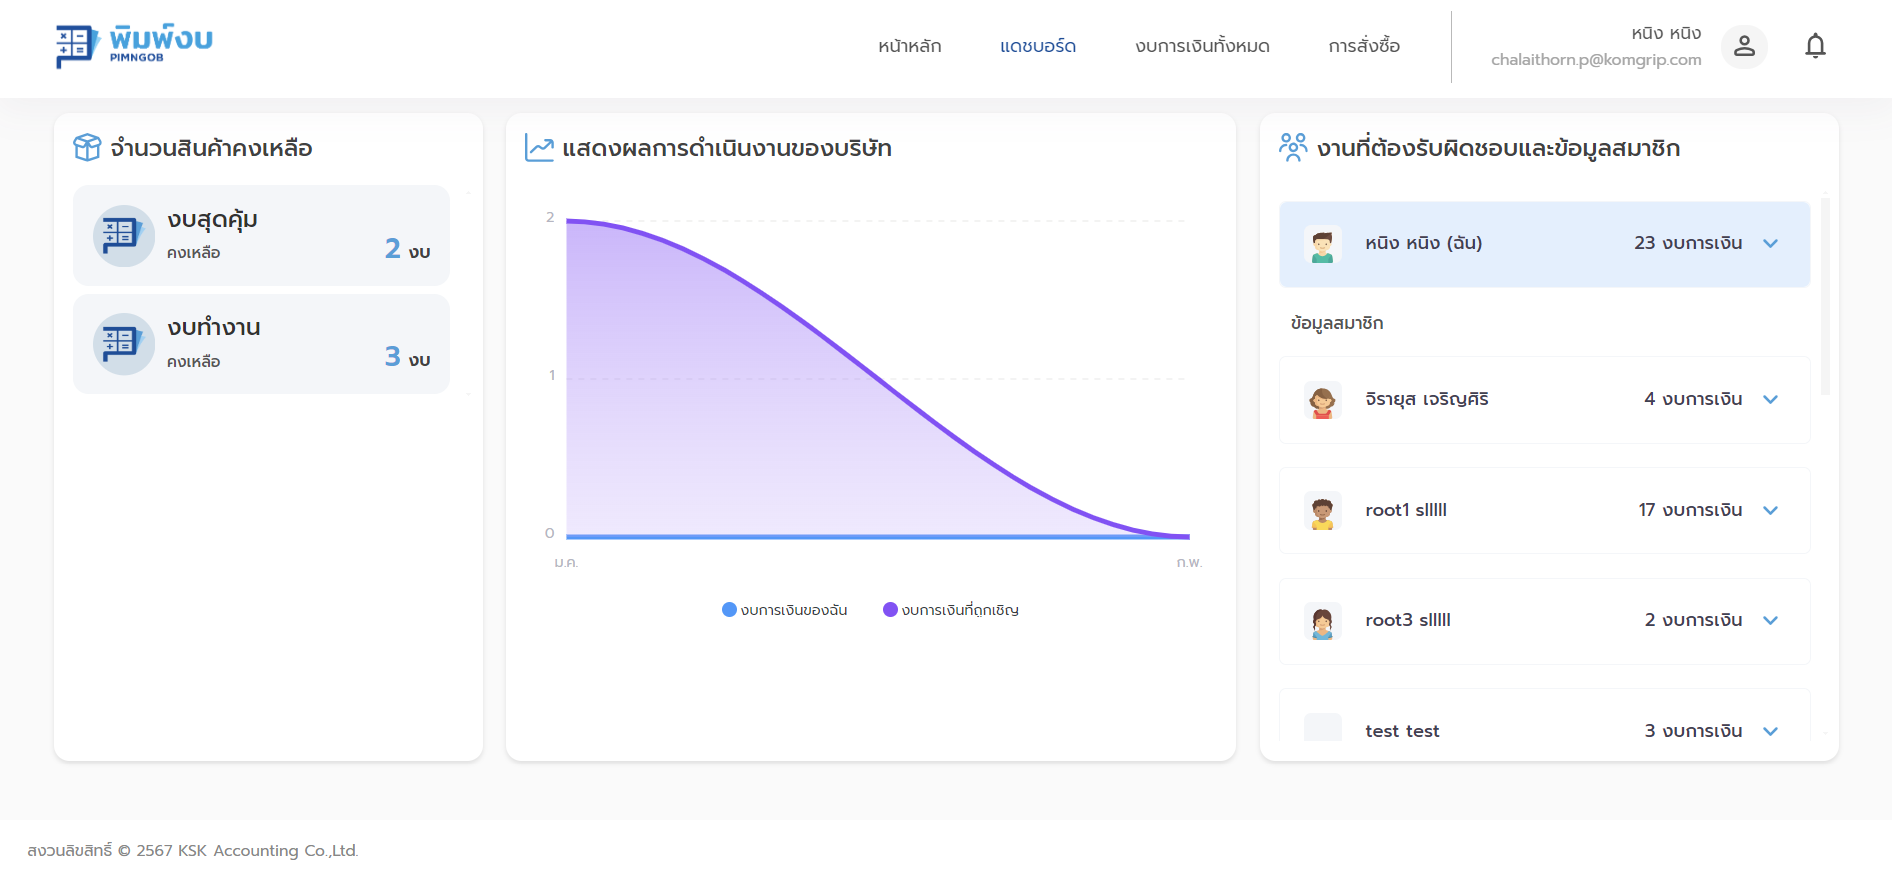Open the notifications bell

[1815, 46]
